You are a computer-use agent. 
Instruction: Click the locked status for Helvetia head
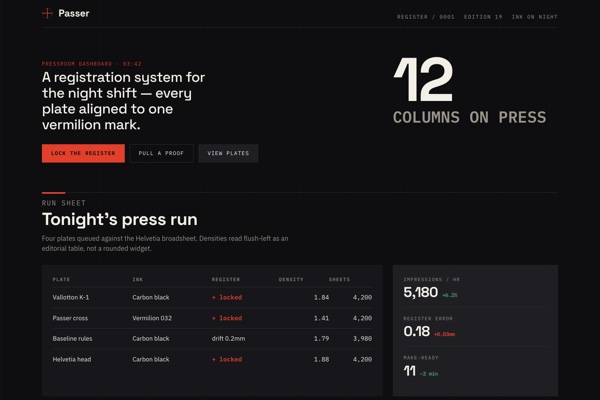227,359
